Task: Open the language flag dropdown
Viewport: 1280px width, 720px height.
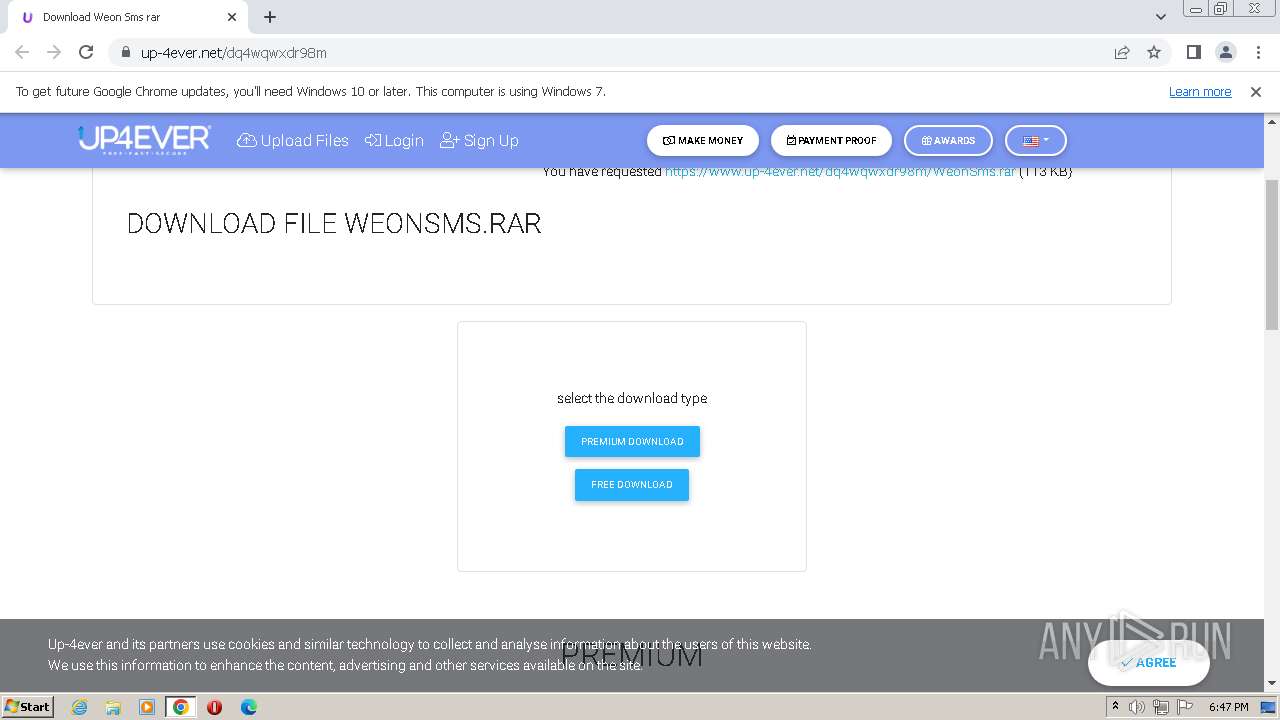Action: [1036, 140]
